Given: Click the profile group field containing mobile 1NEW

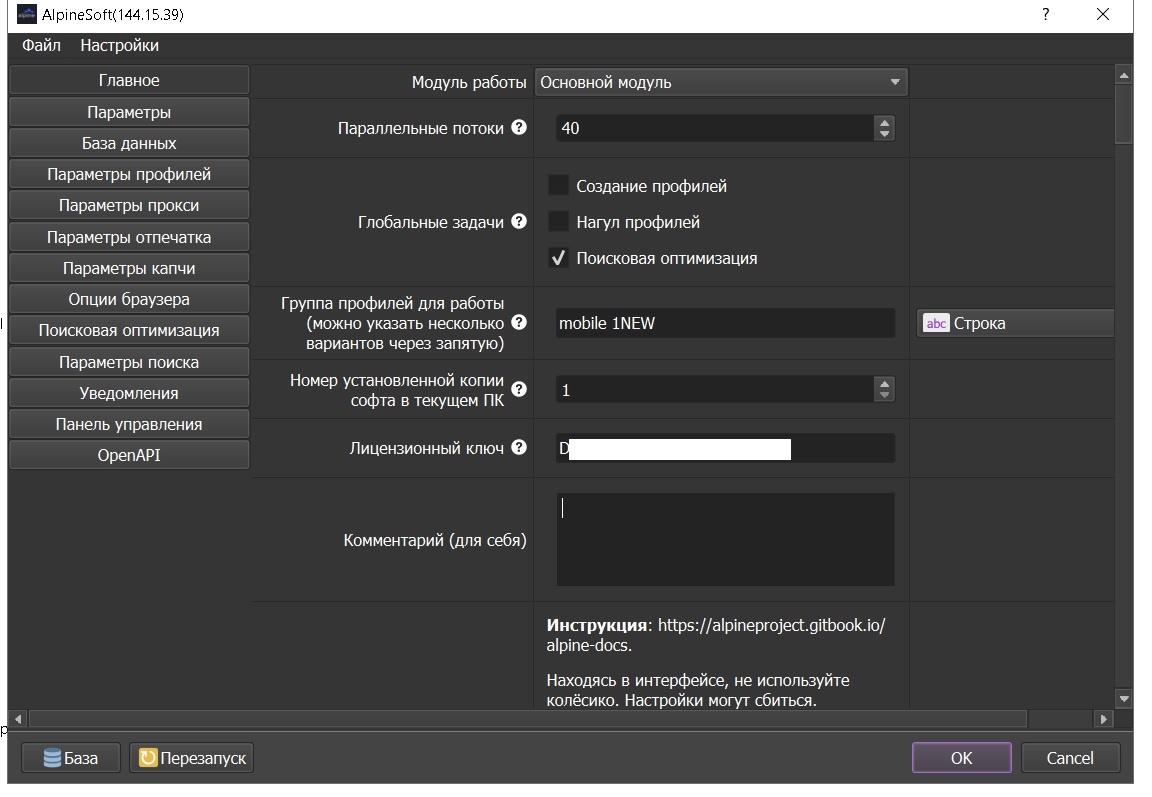Looking at the screenshot, I should (x=726, y=323).
